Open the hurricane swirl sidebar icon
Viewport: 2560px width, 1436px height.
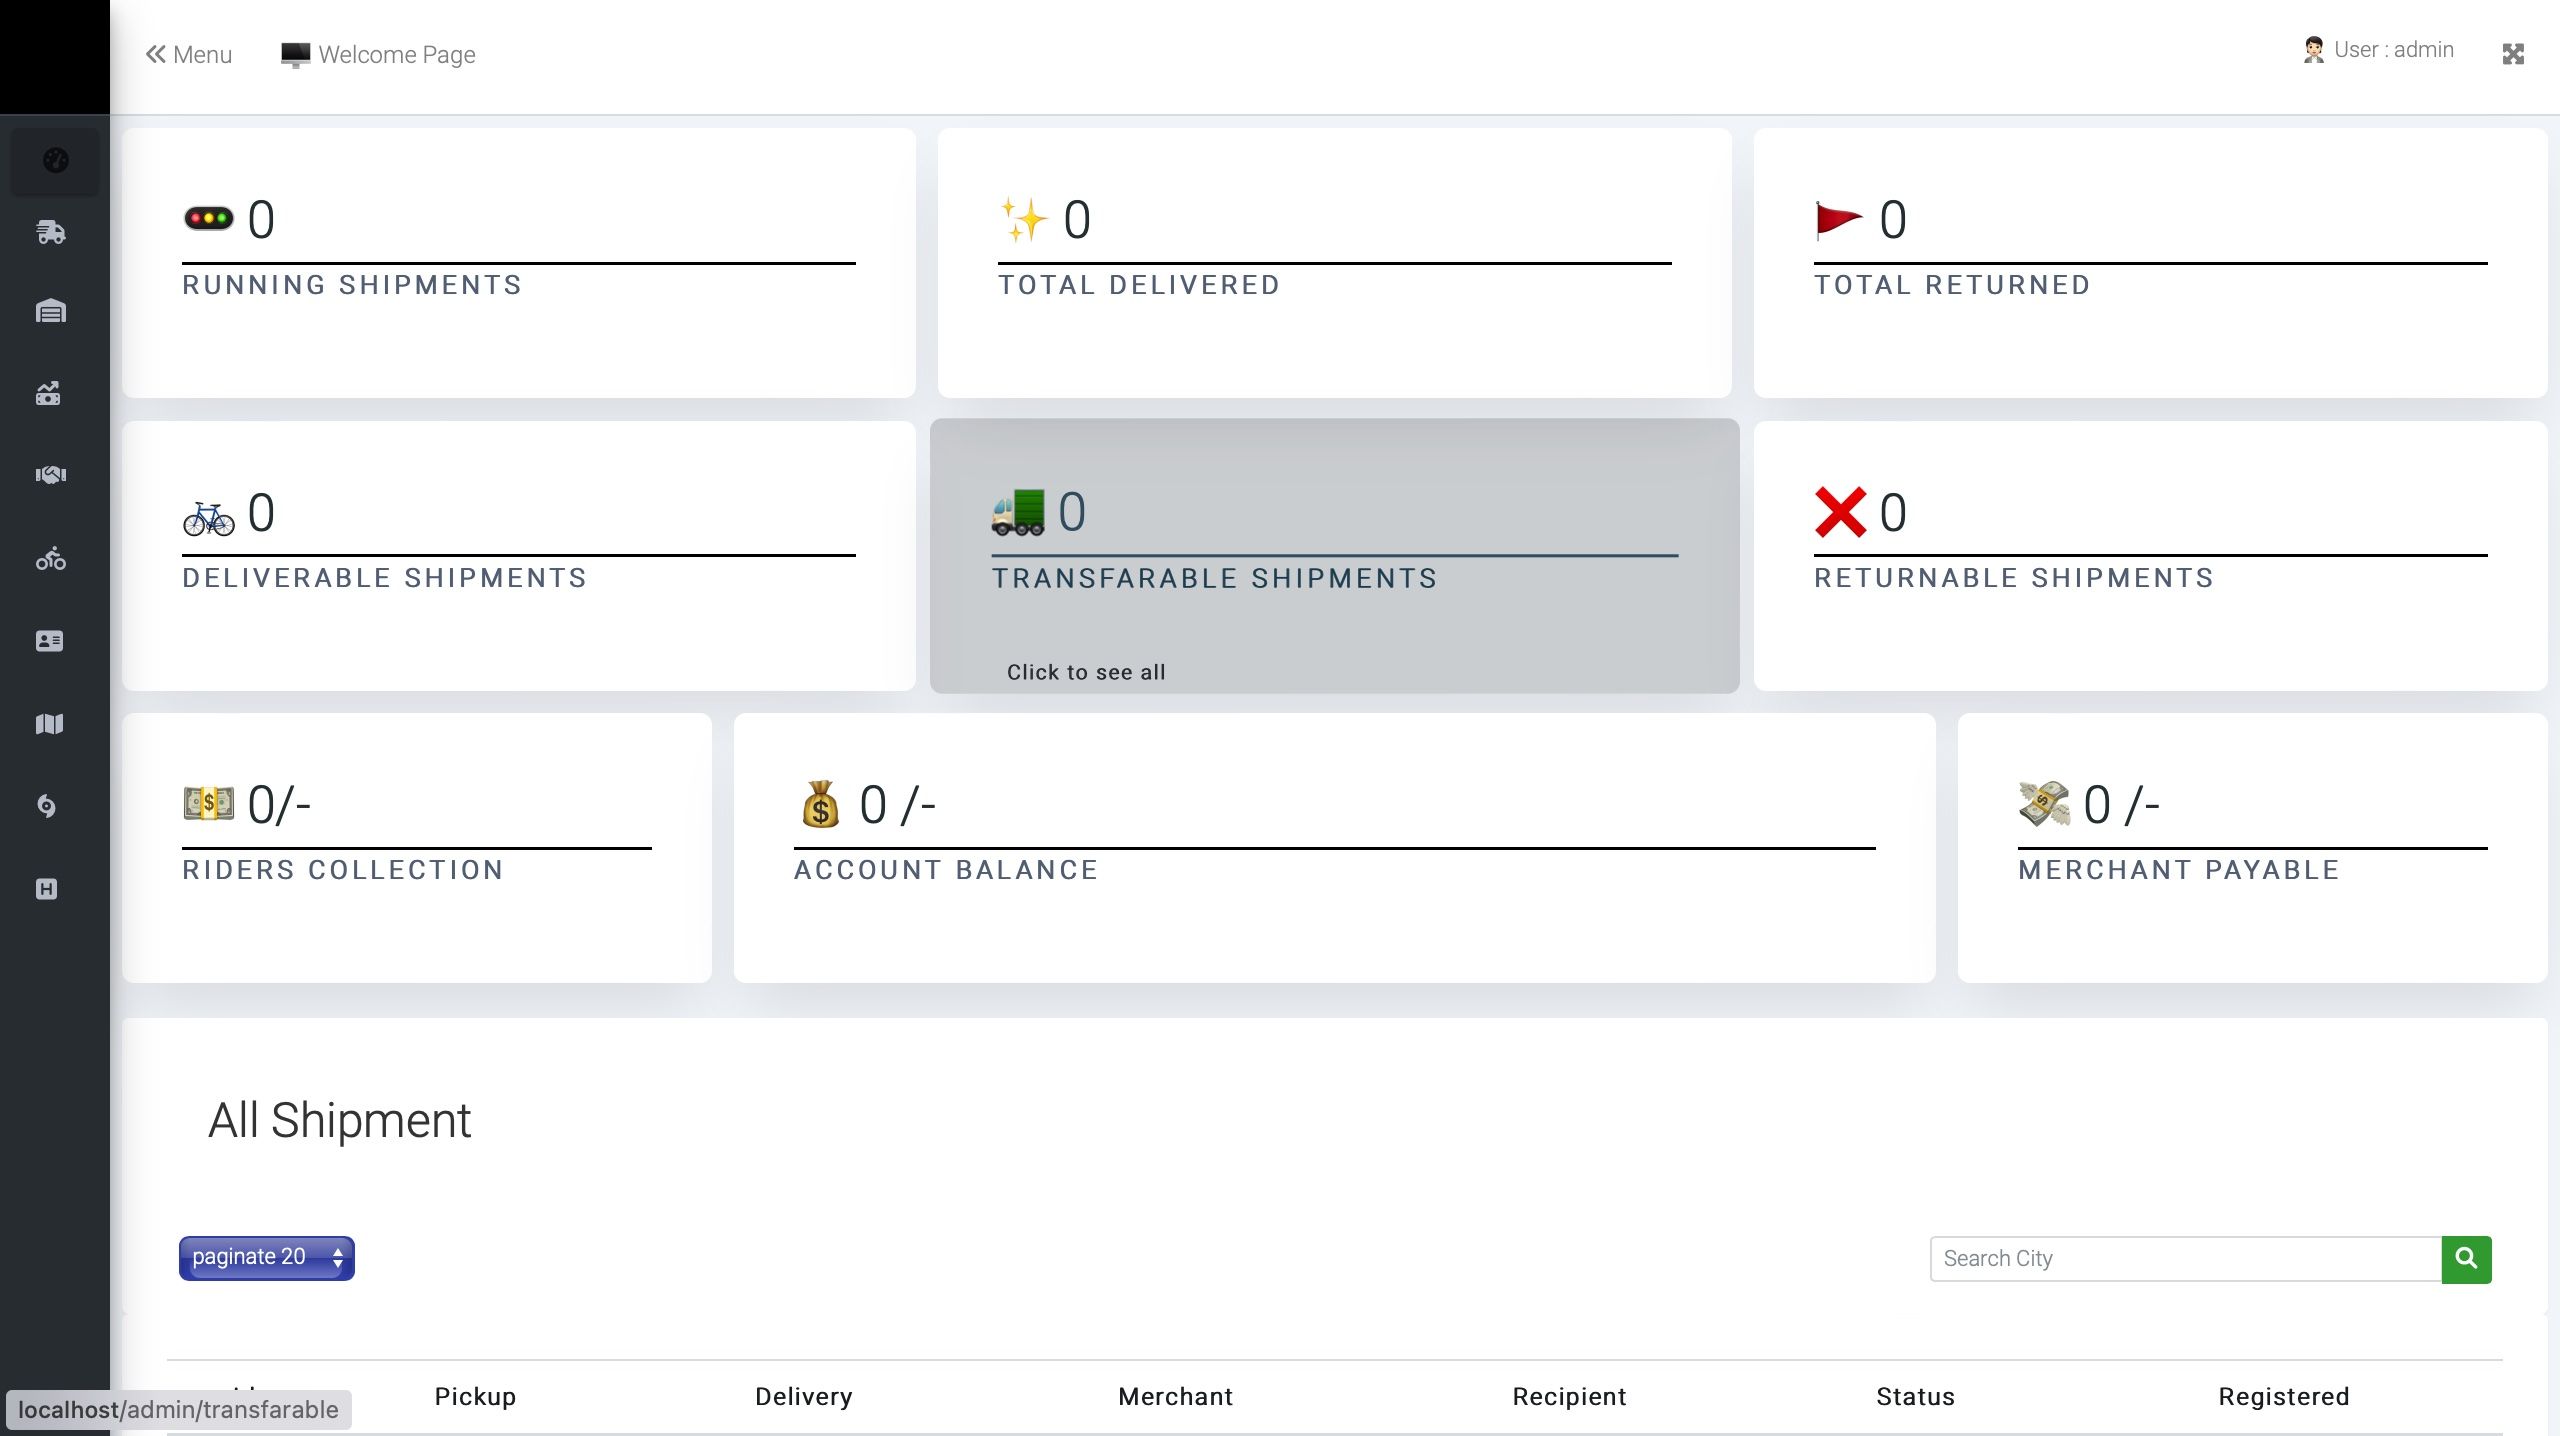point(47,806)
